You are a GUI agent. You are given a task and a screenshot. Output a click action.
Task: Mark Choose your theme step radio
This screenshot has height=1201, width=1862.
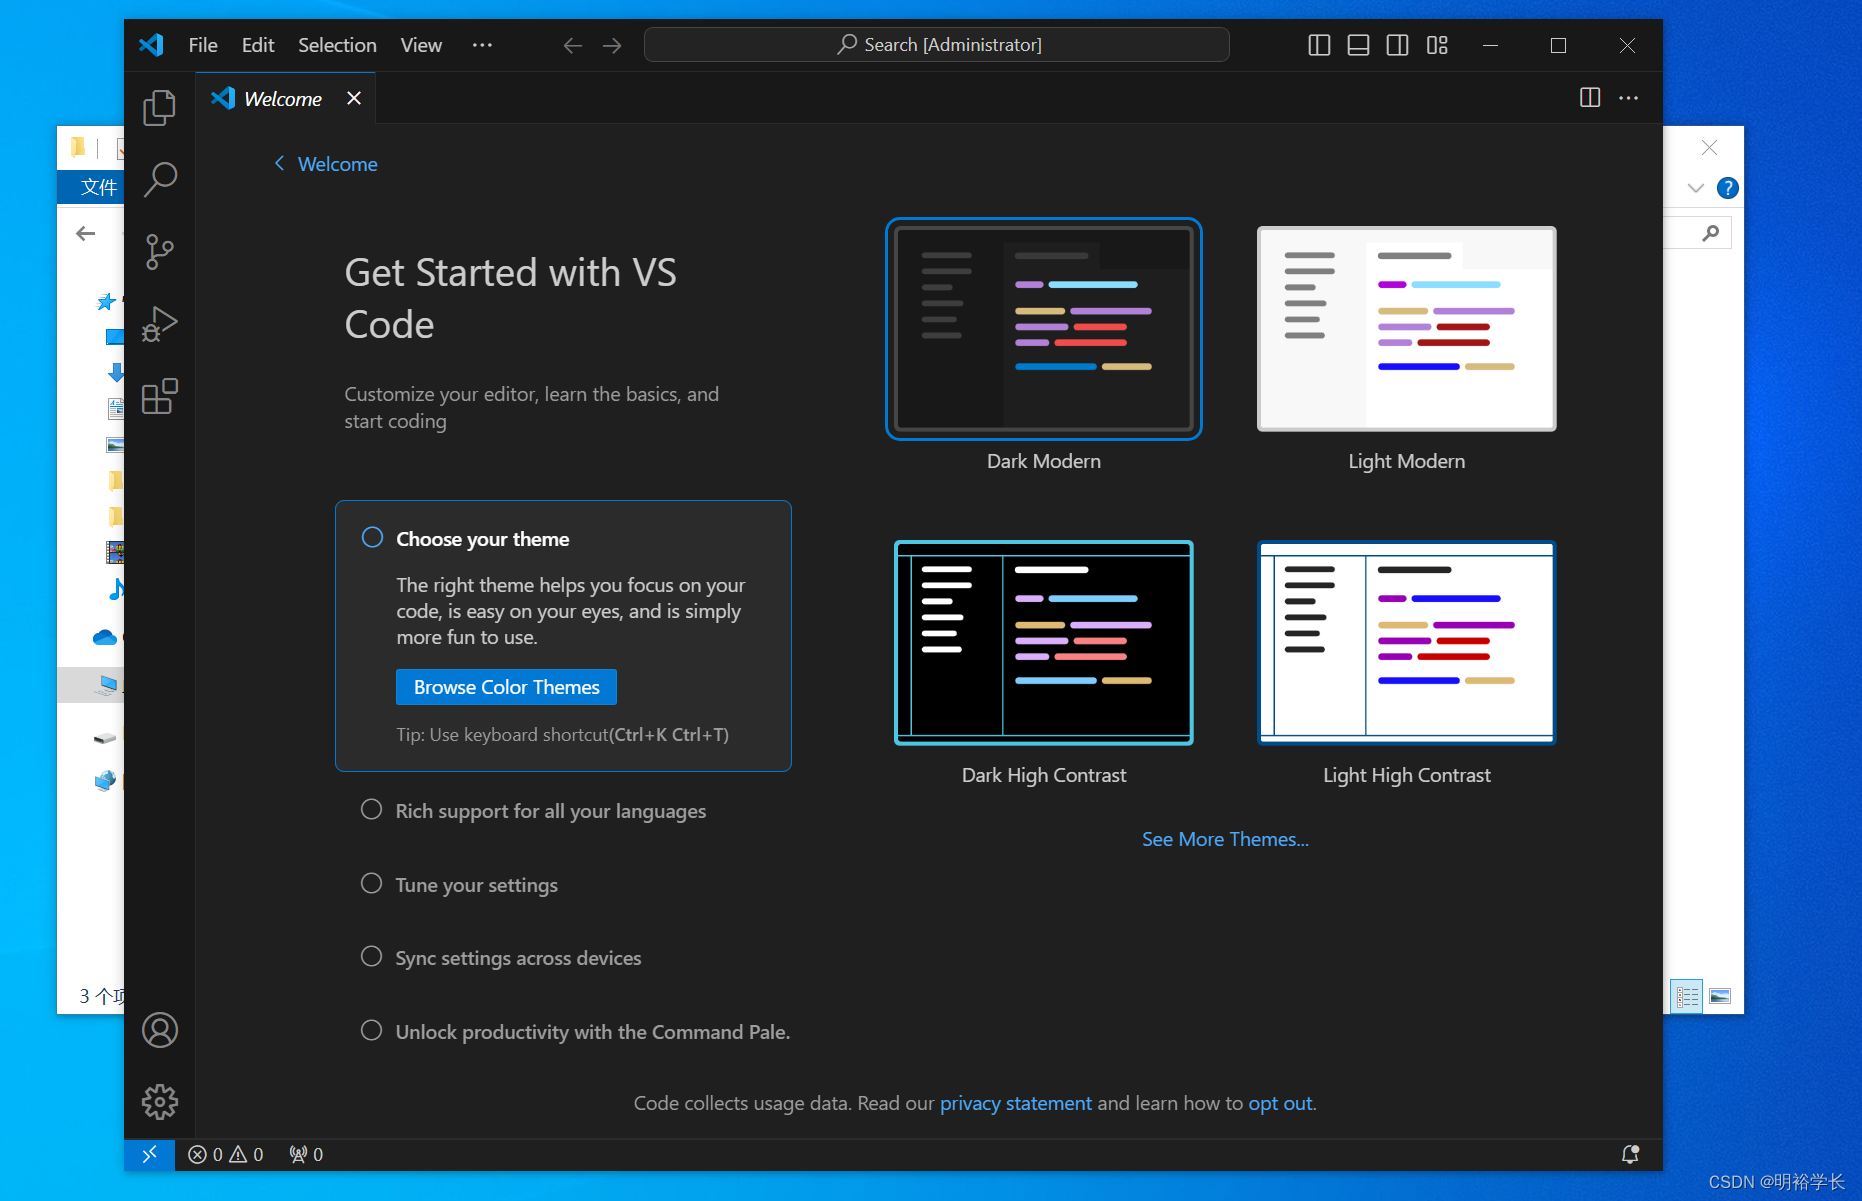(x=372, y=538)
